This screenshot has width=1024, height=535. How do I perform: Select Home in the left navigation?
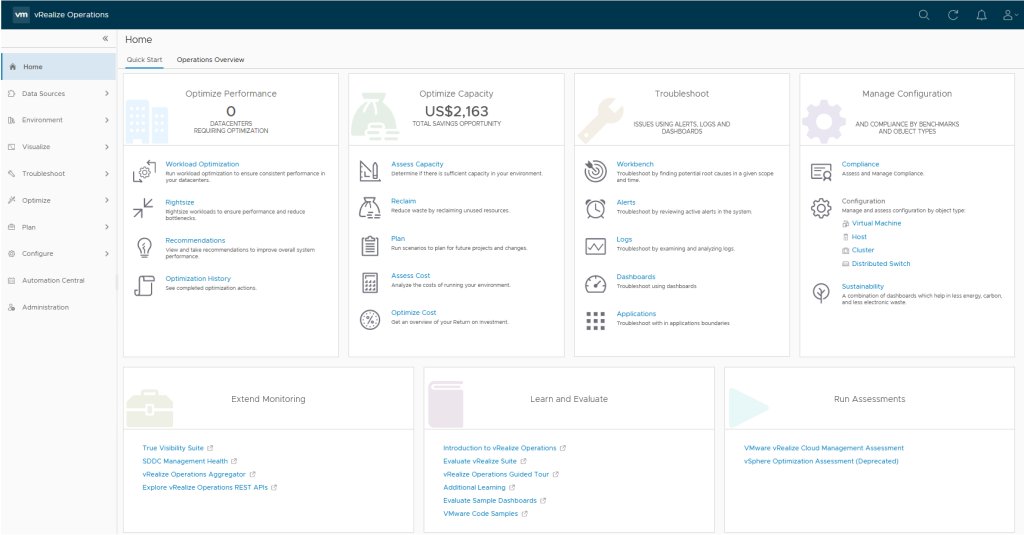coord(58,67)
